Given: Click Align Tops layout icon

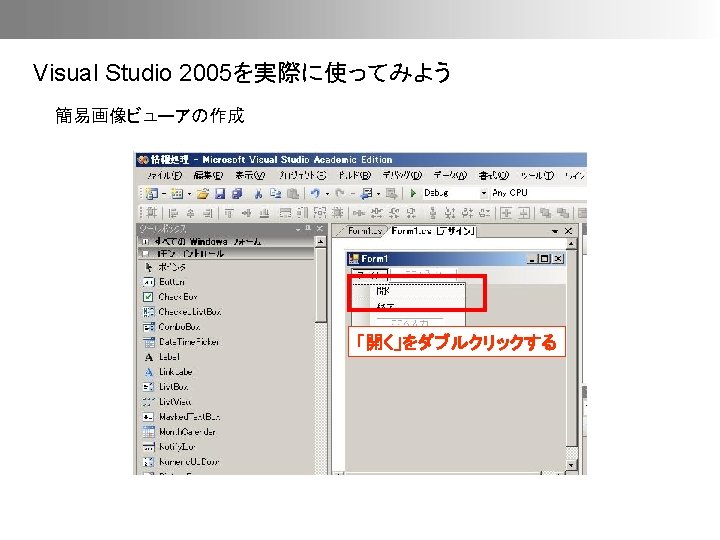Looking at the screenshot, I should click(229, 213).
